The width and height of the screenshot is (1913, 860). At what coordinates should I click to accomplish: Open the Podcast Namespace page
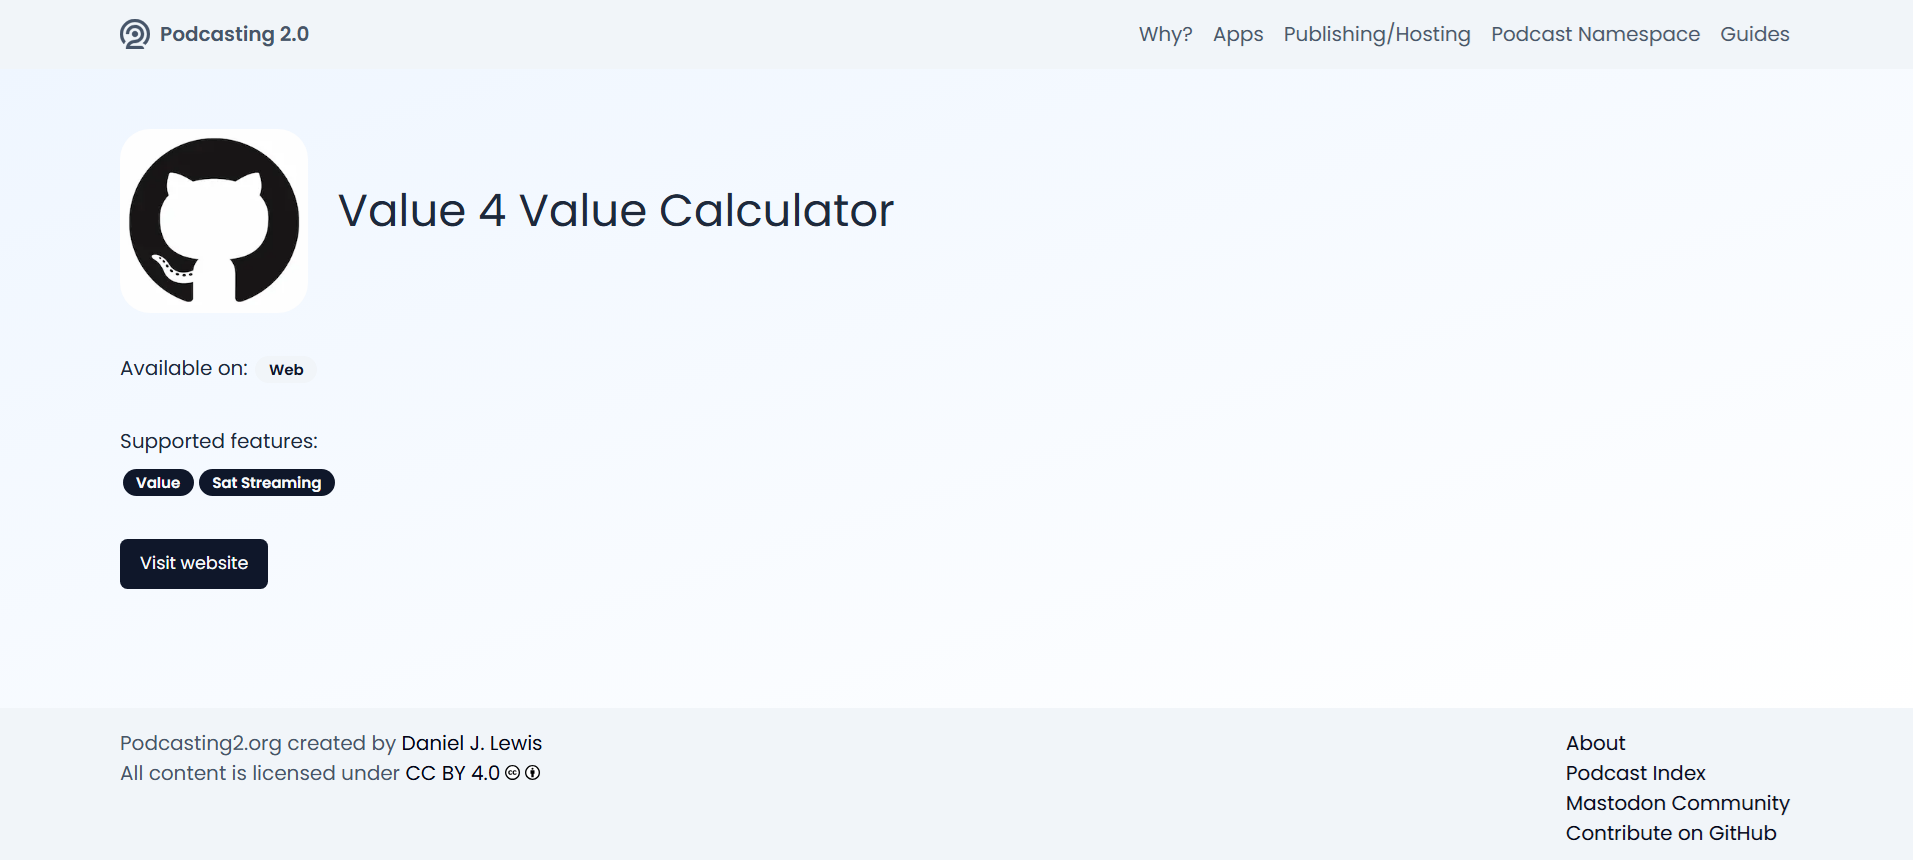1595,34
